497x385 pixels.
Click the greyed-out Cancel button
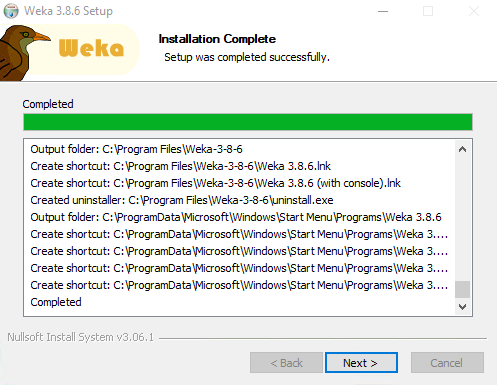pyautogui.click(x=447, y=362)
